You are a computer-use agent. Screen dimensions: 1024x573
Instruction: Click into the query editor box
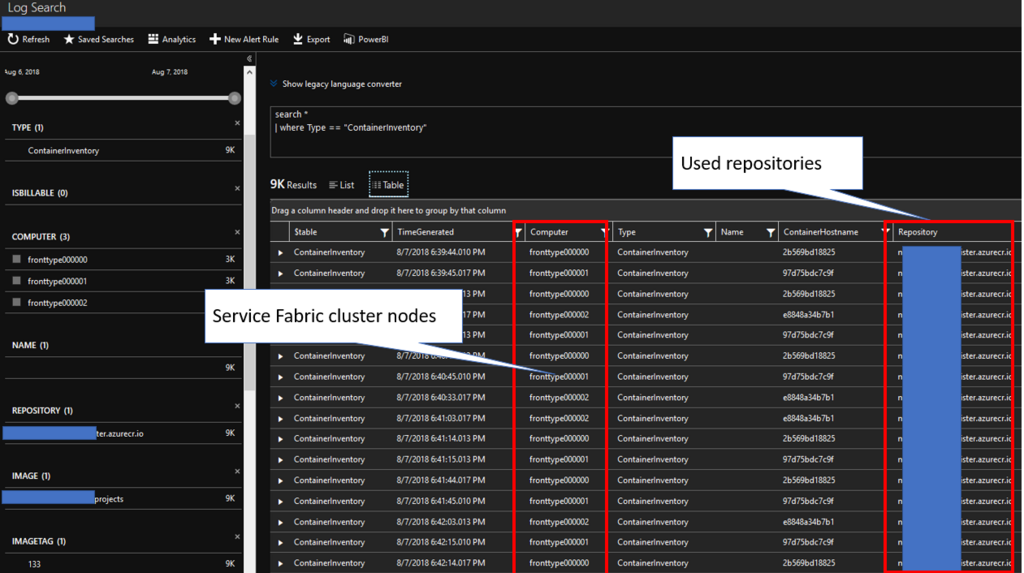(x=645, y=132)
